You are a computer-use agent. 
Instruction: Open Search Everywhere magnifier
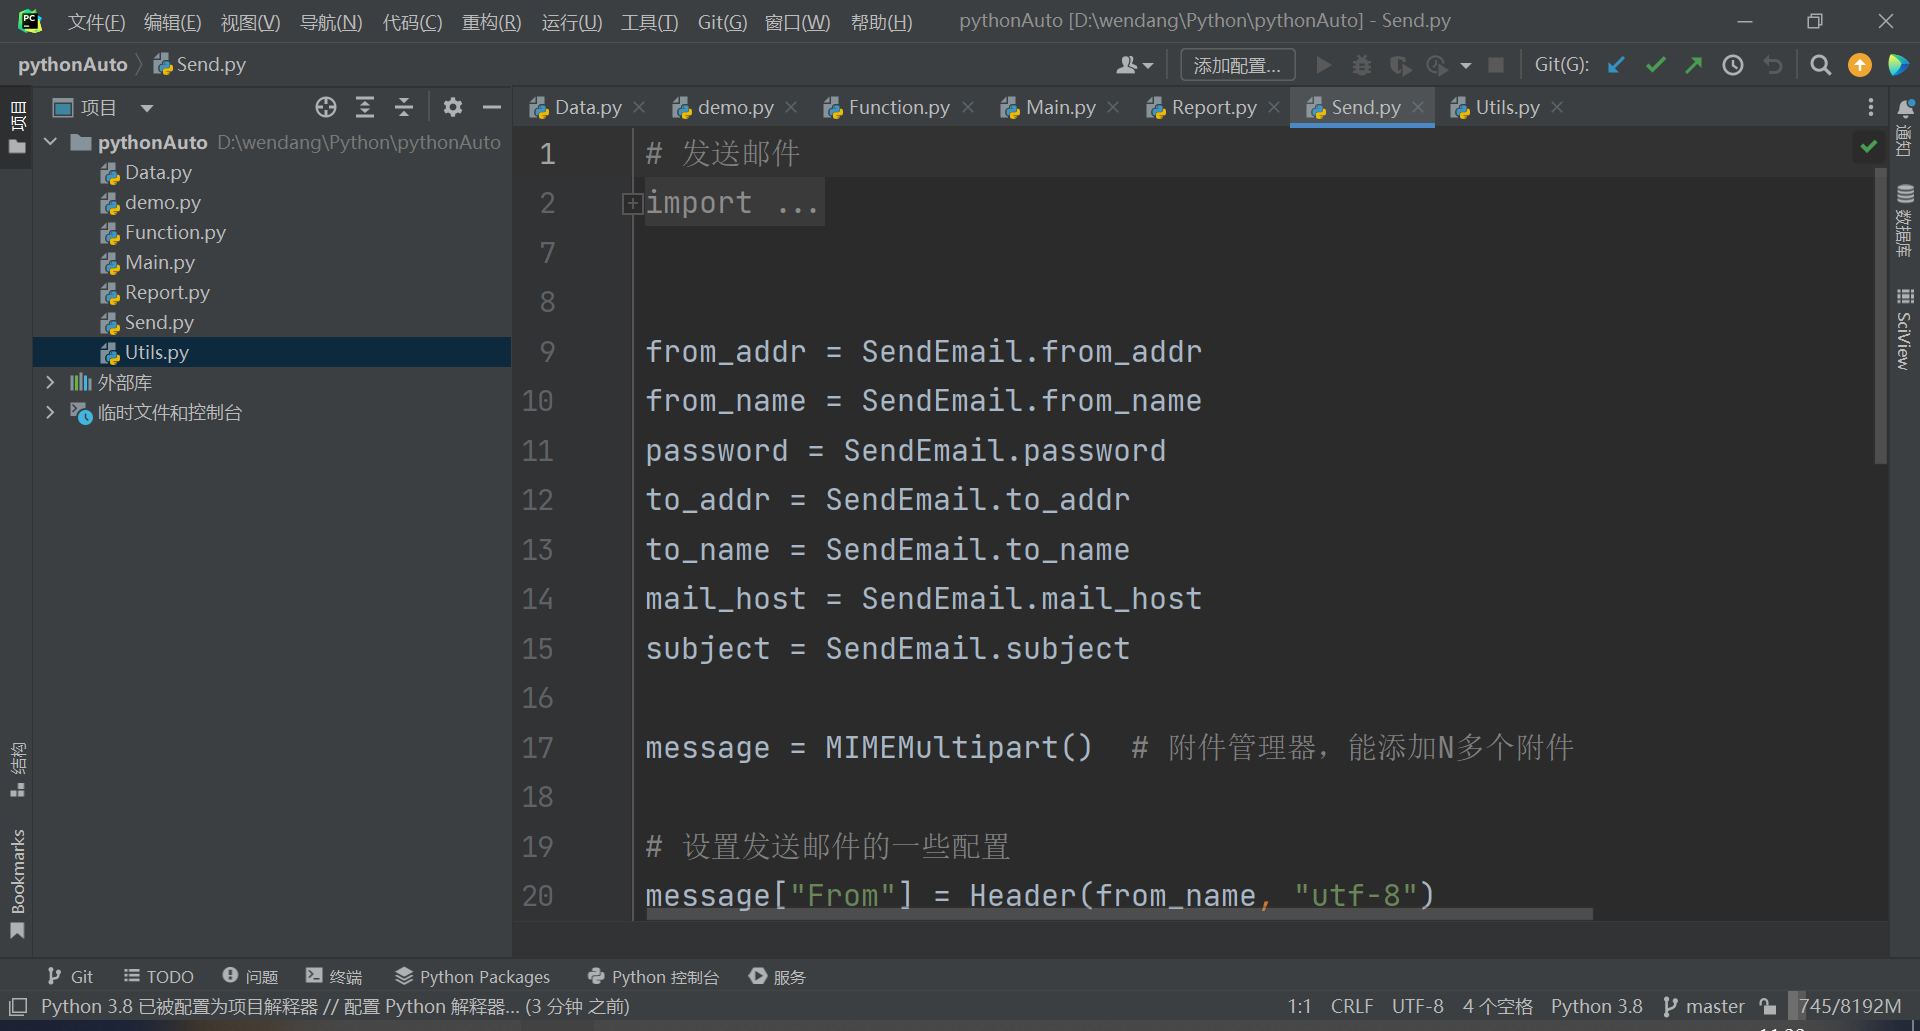[x=1821, y=65]
